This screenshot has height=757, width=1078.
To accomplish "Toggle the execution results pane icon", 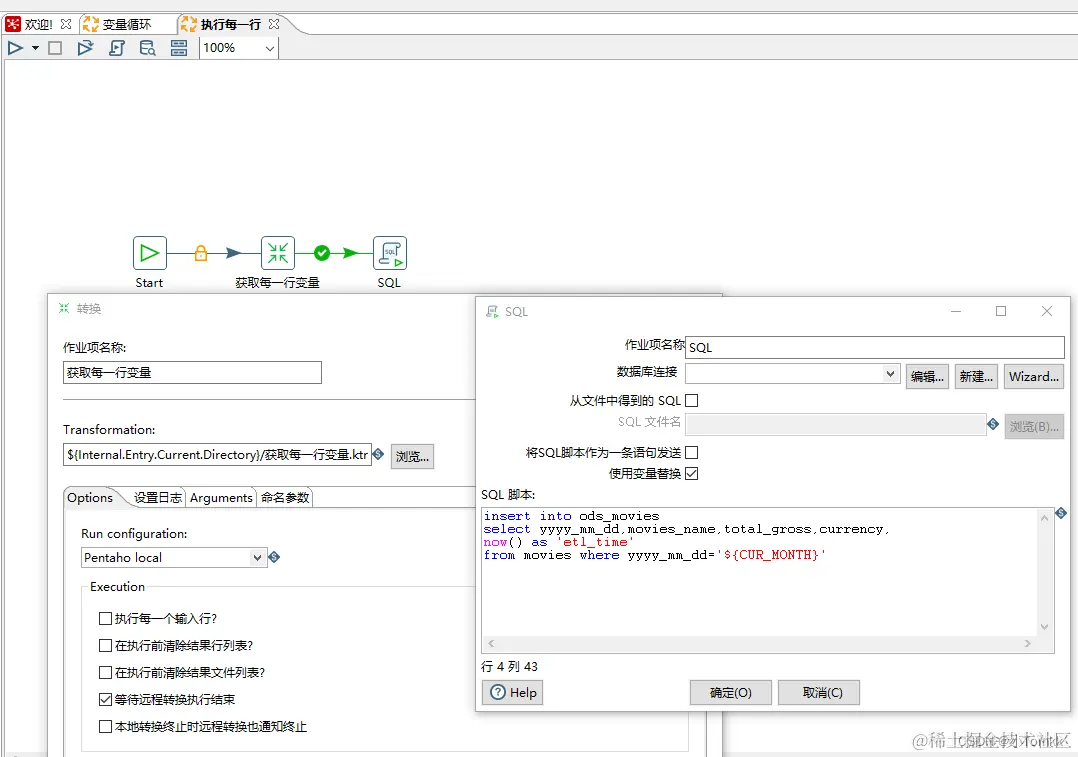I will (179, 48).
